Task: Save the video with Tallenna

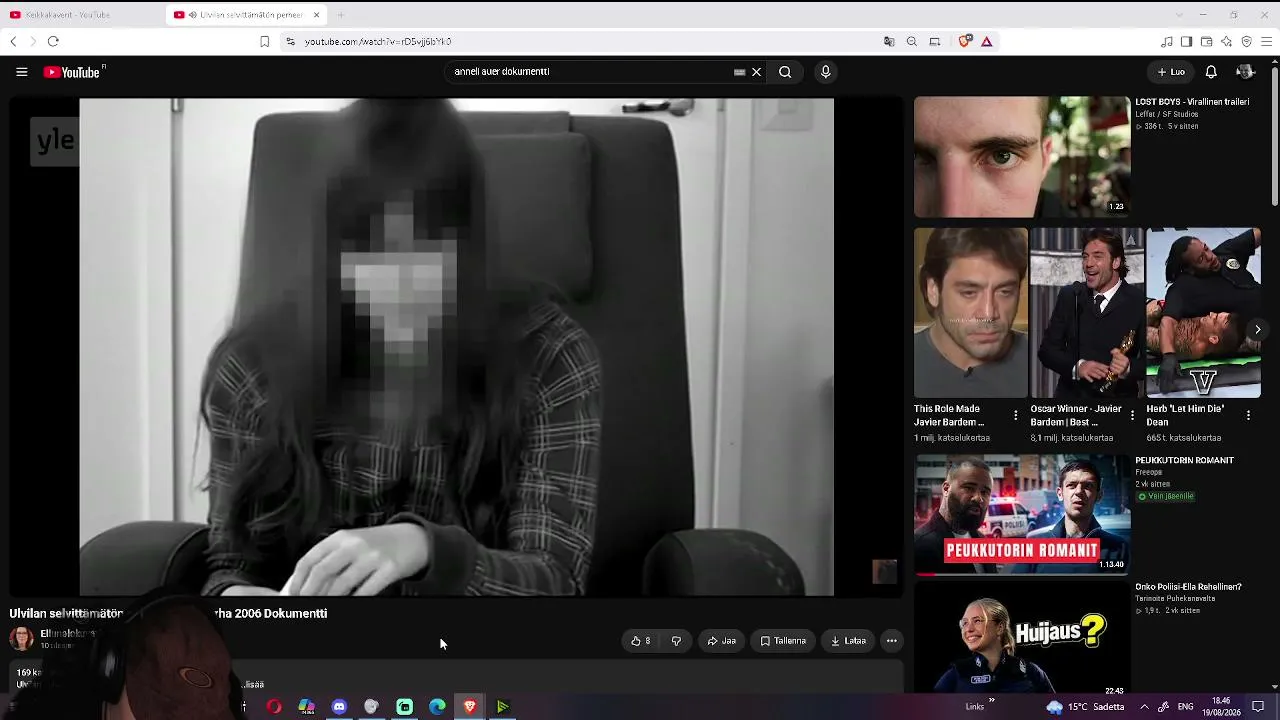Action: pos(783,641)
